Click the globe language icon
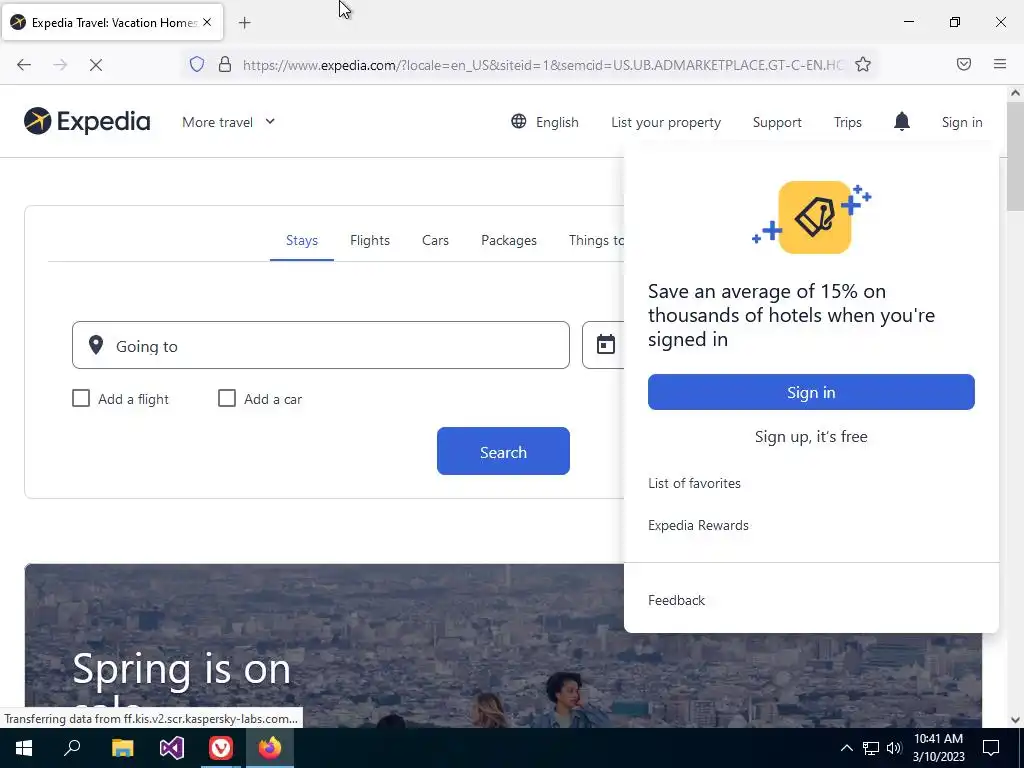1024x768 pixels. pyautogui.click(x=519, y=121)
